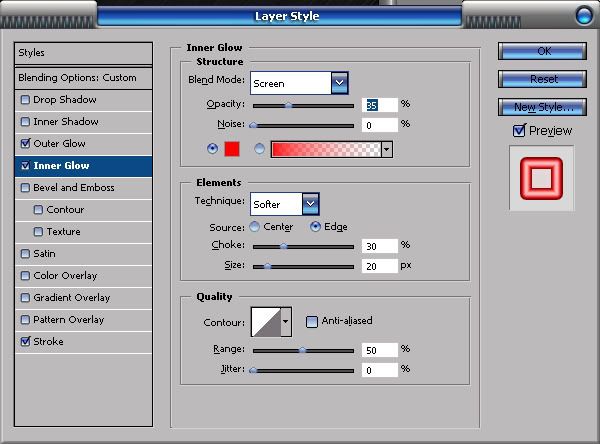
Task: Open the gradient picker dropdown arrow
Action: (x=386, y=149)
